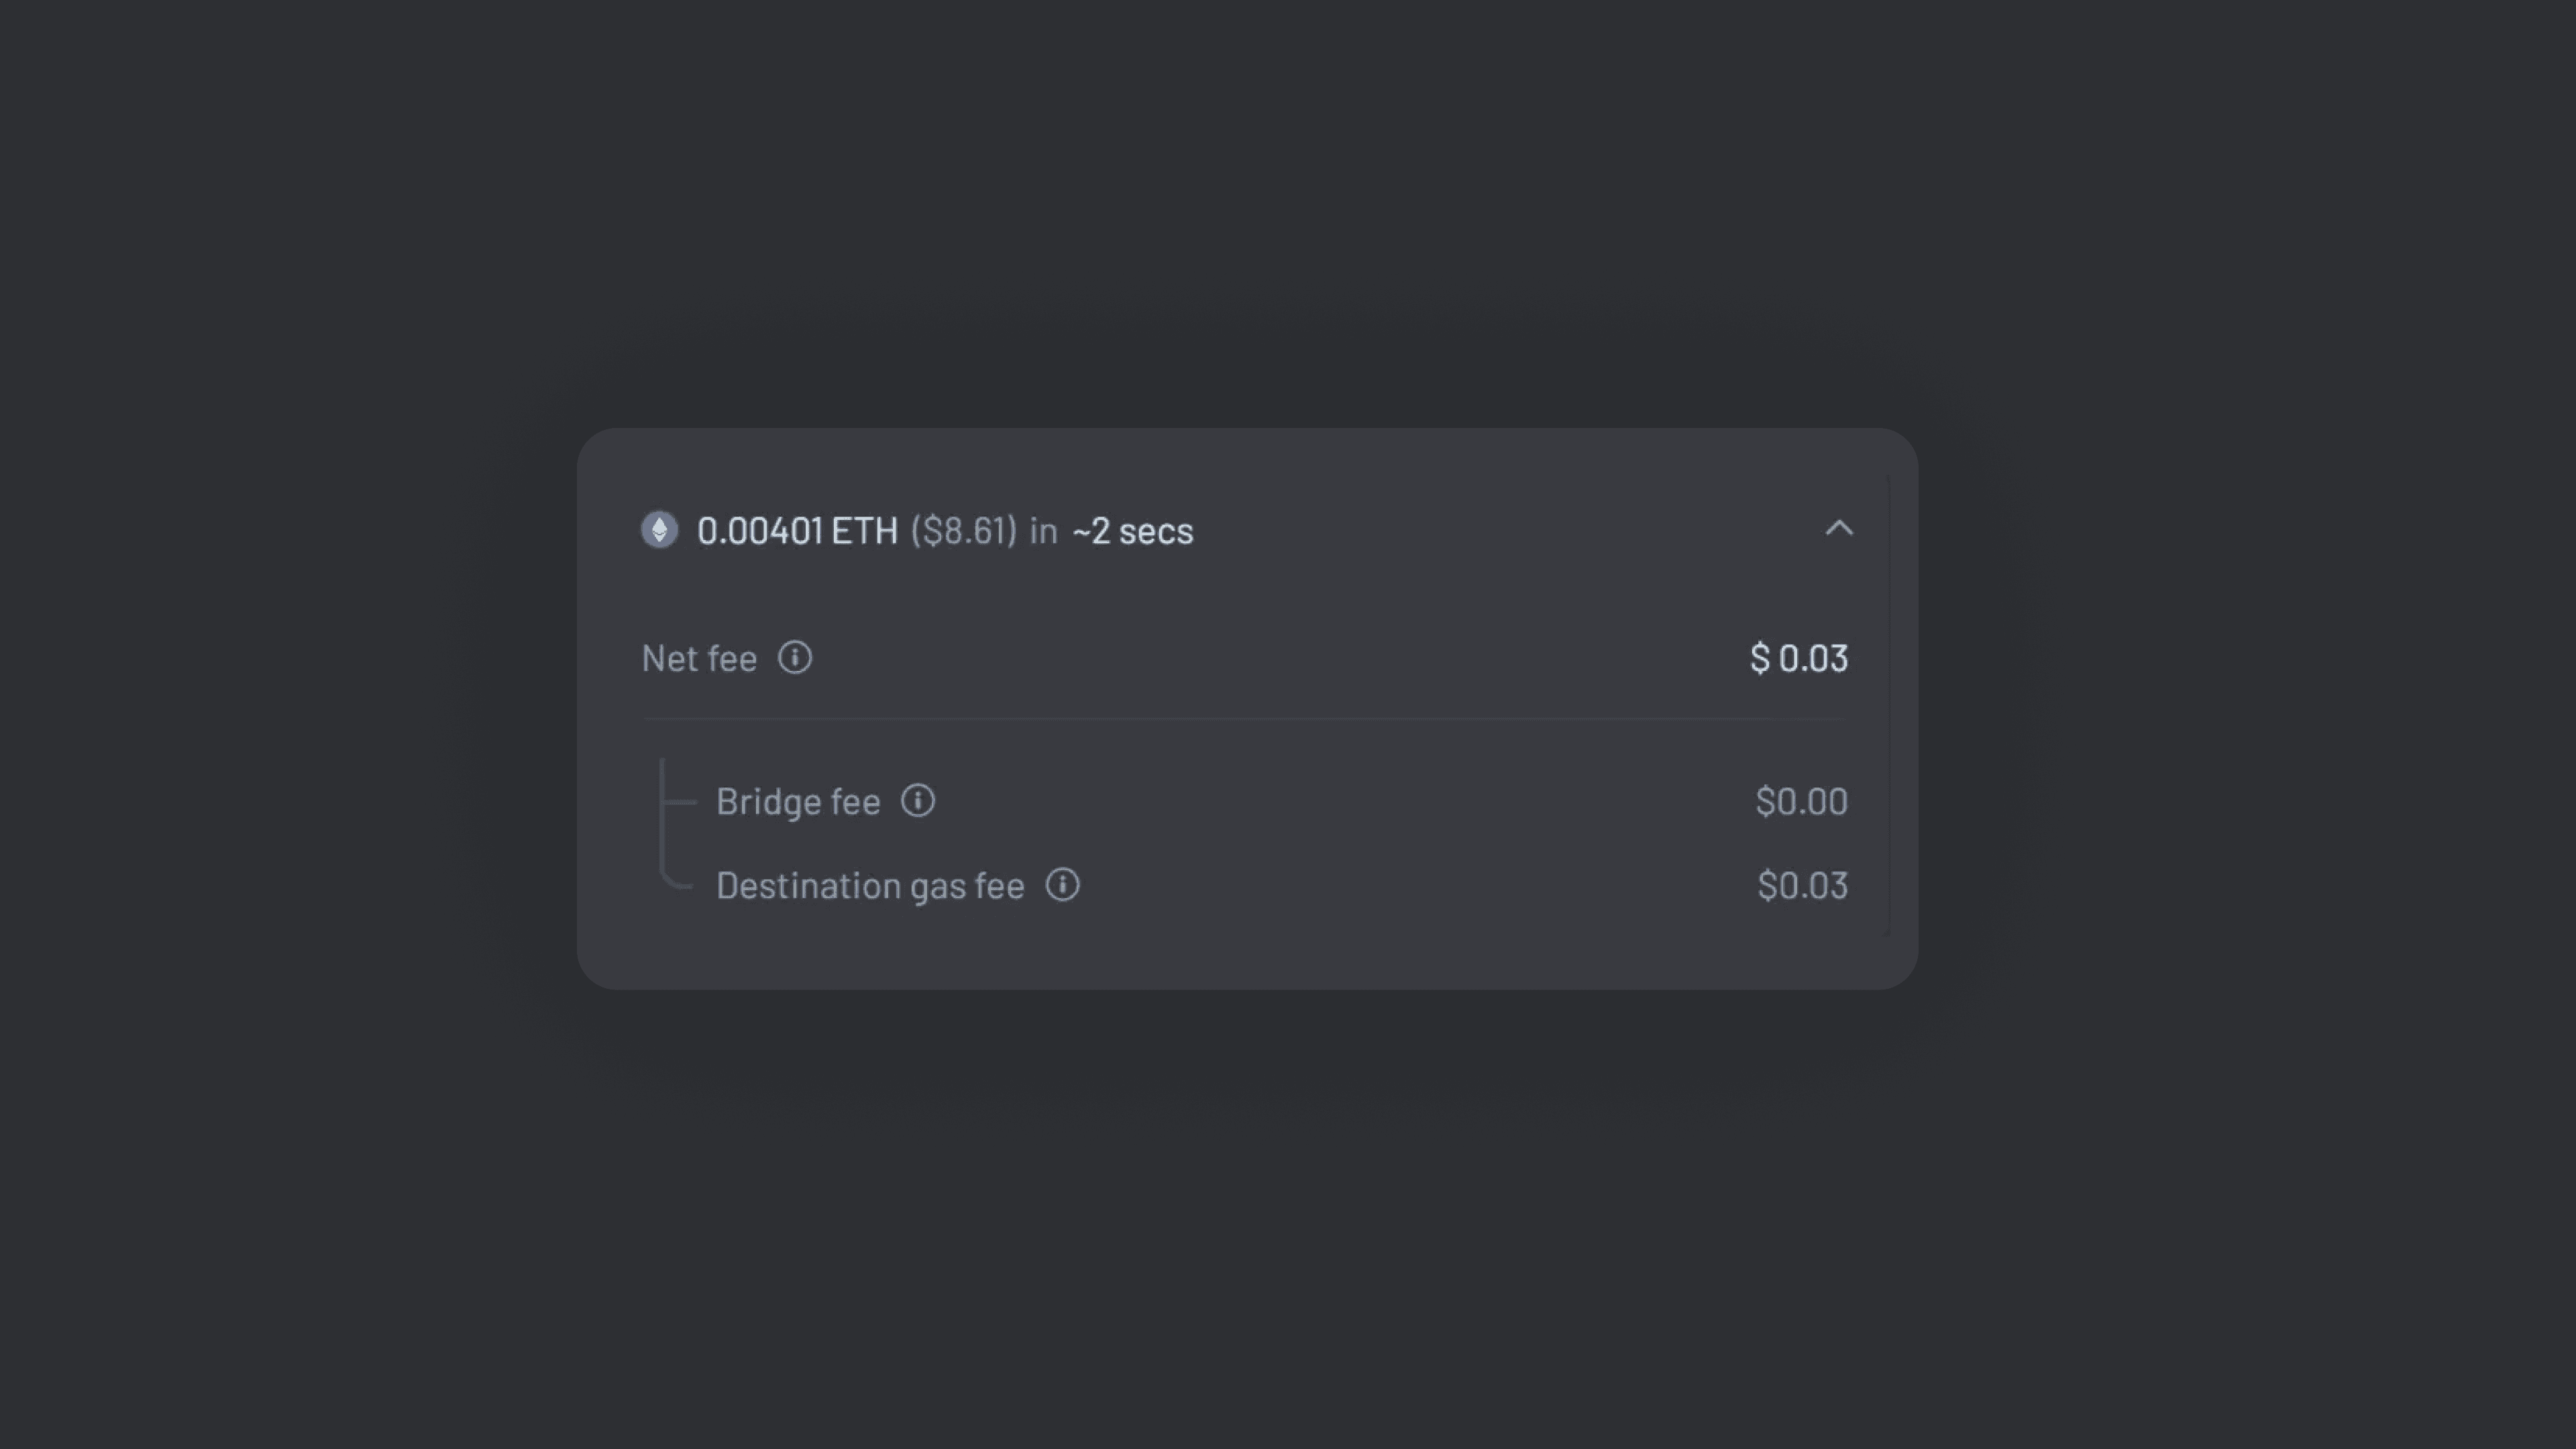Select the Net fee label
The width and height of the screenshot is (2576, 1449).
(x=700, y=658)
